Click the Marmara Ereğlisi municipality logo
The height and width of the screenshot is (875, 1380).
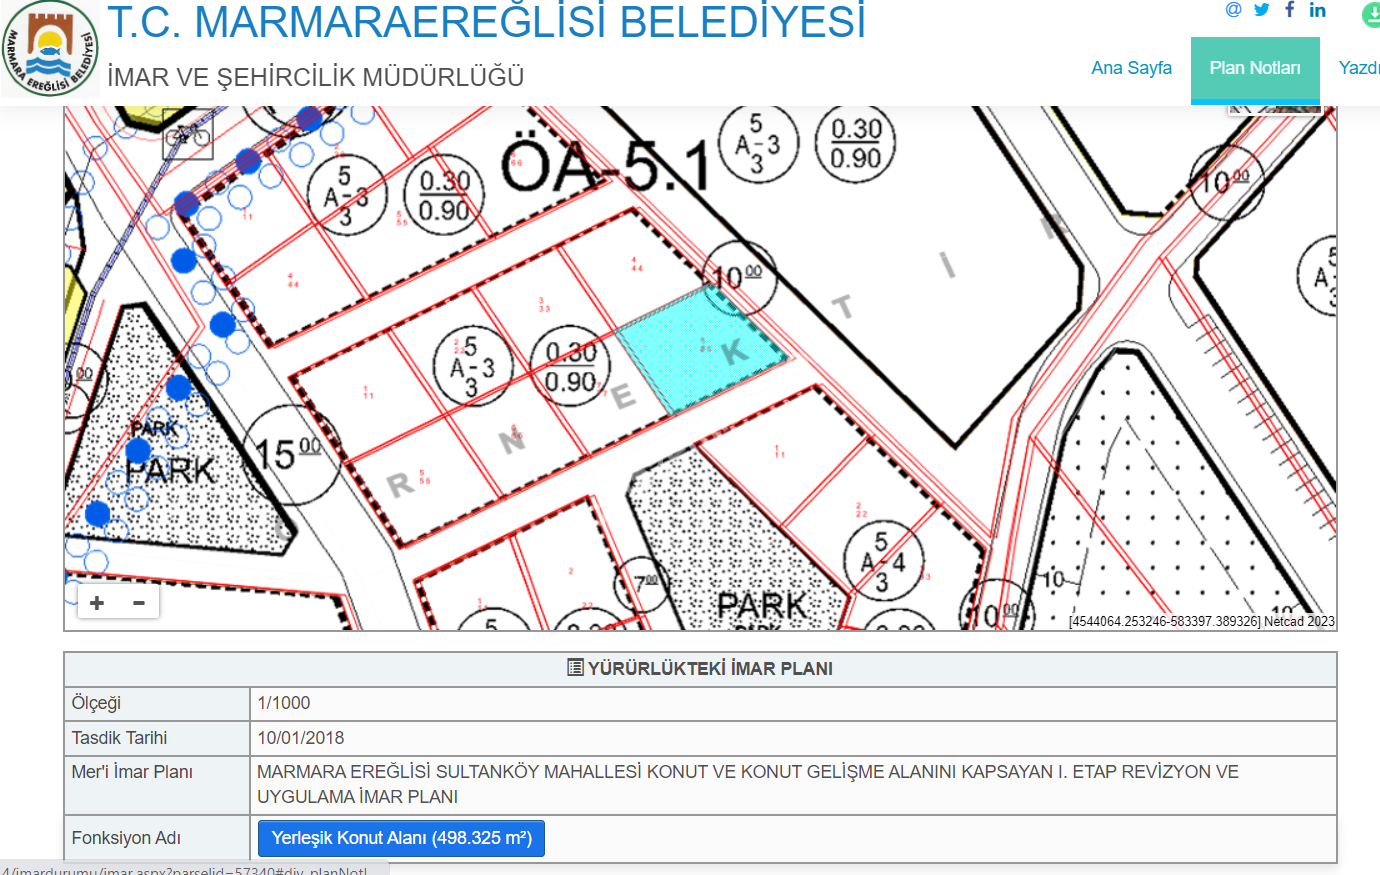pos(50,50)
